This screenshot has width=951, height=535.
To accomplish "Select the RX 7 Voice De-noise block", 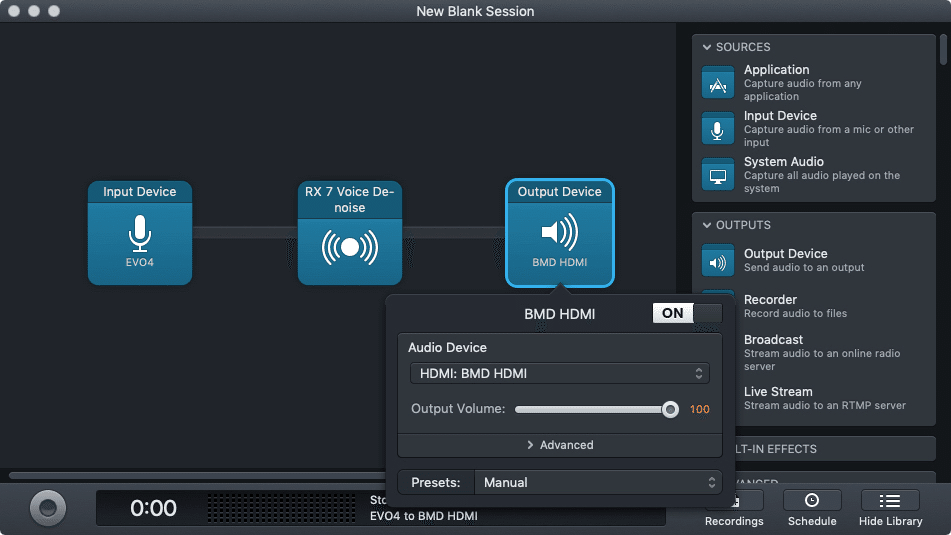I will pyautogui.click(x=349, y=233).
